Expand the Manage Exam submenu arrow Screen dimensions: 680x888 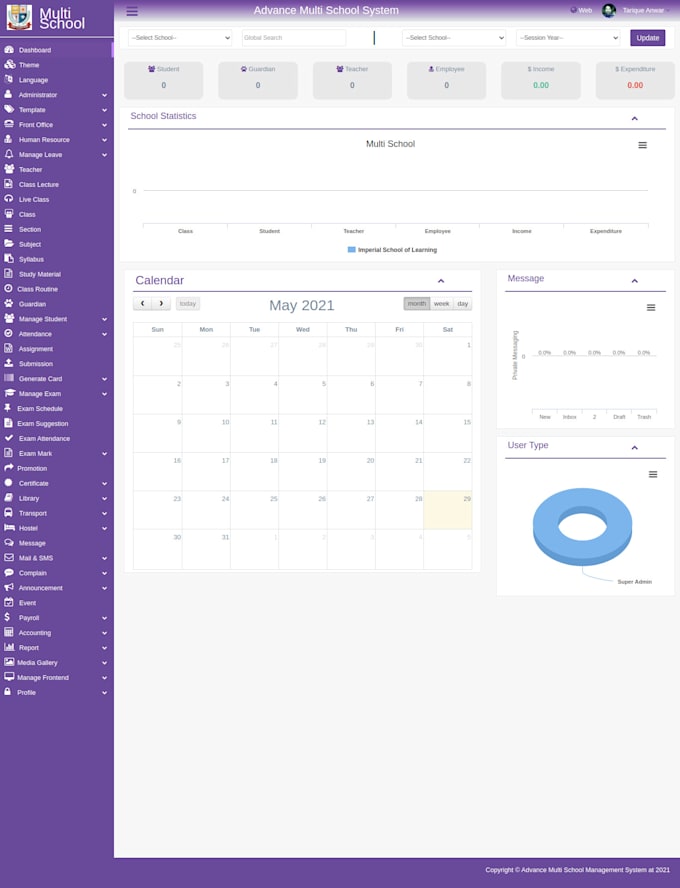(105, 394)
